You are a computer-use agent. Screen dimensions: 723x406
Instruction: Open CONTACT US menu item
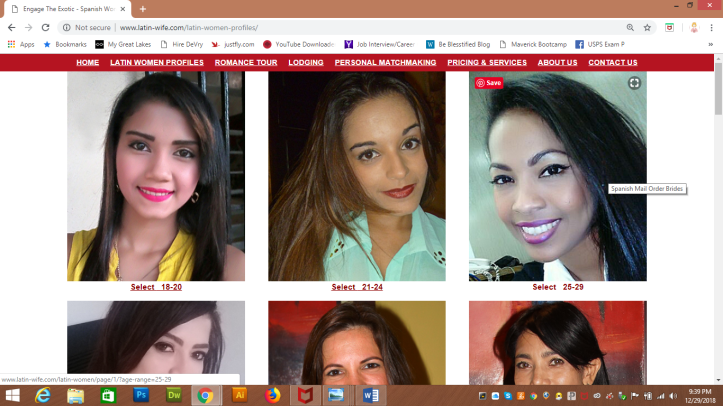[x=613, y=63]
